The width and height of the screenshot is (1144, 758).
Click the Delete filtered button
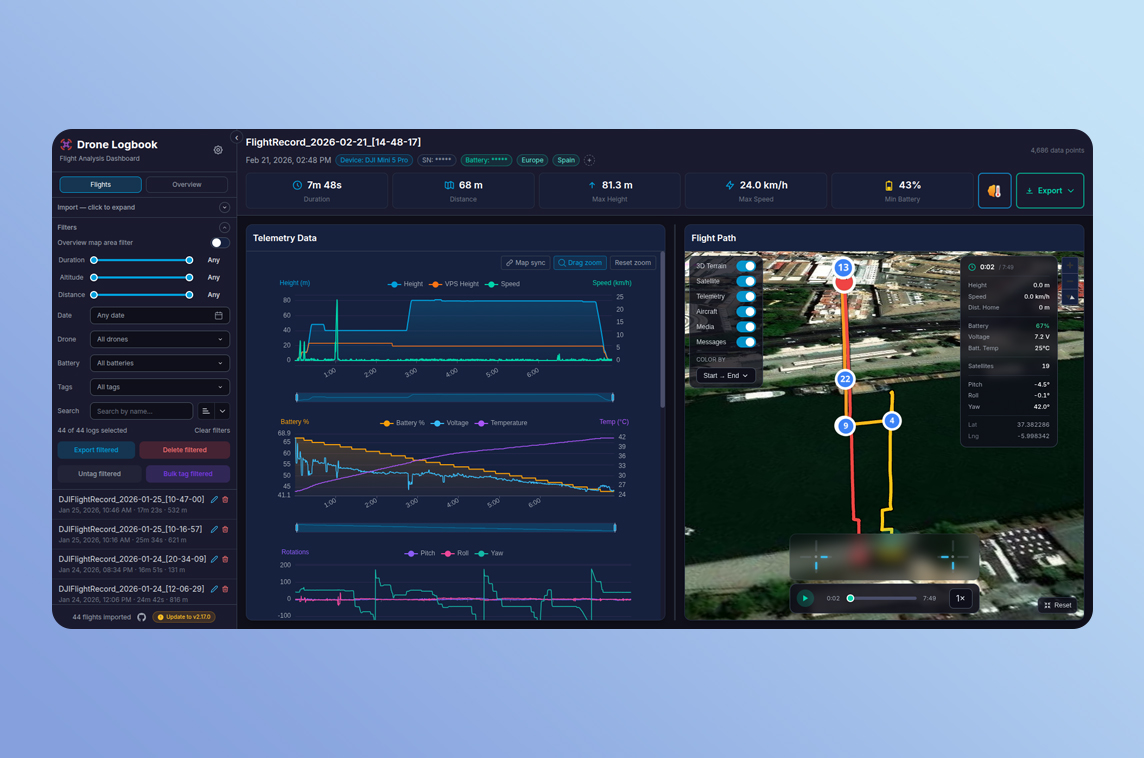pos(184,450)
